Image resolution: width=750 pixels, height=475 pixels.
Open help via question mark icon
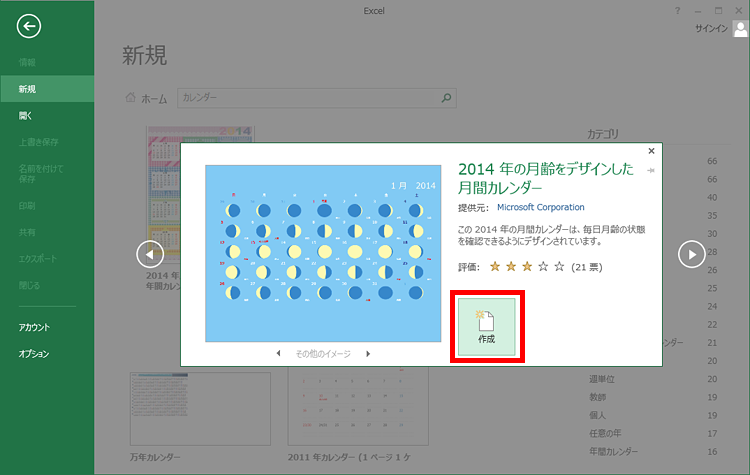pyautogui.click(x=677, y=11)
